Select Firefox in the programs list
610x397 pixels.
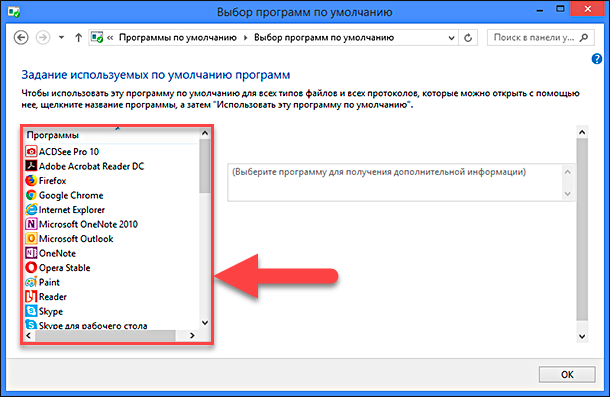pos(53,181)
